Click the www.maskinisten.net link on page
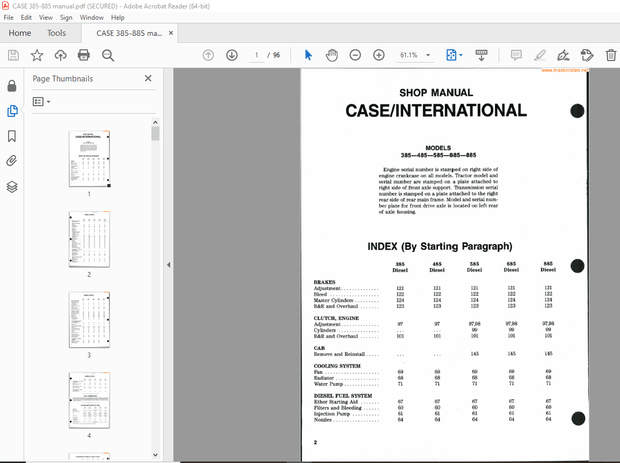 (565, 70)
